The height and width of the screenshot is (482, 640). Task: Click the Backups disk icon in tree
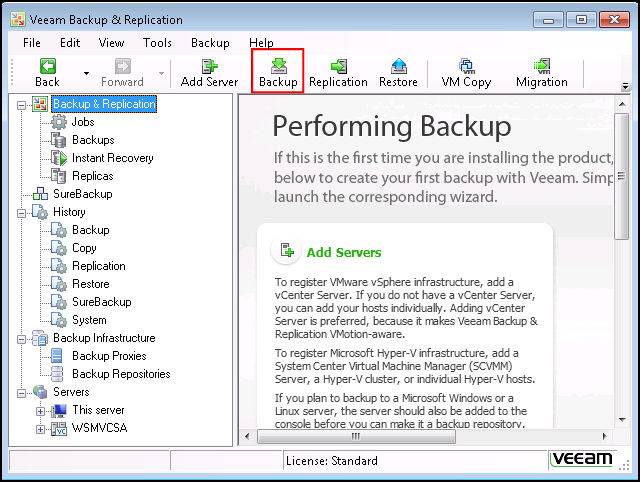click(59, 140)
